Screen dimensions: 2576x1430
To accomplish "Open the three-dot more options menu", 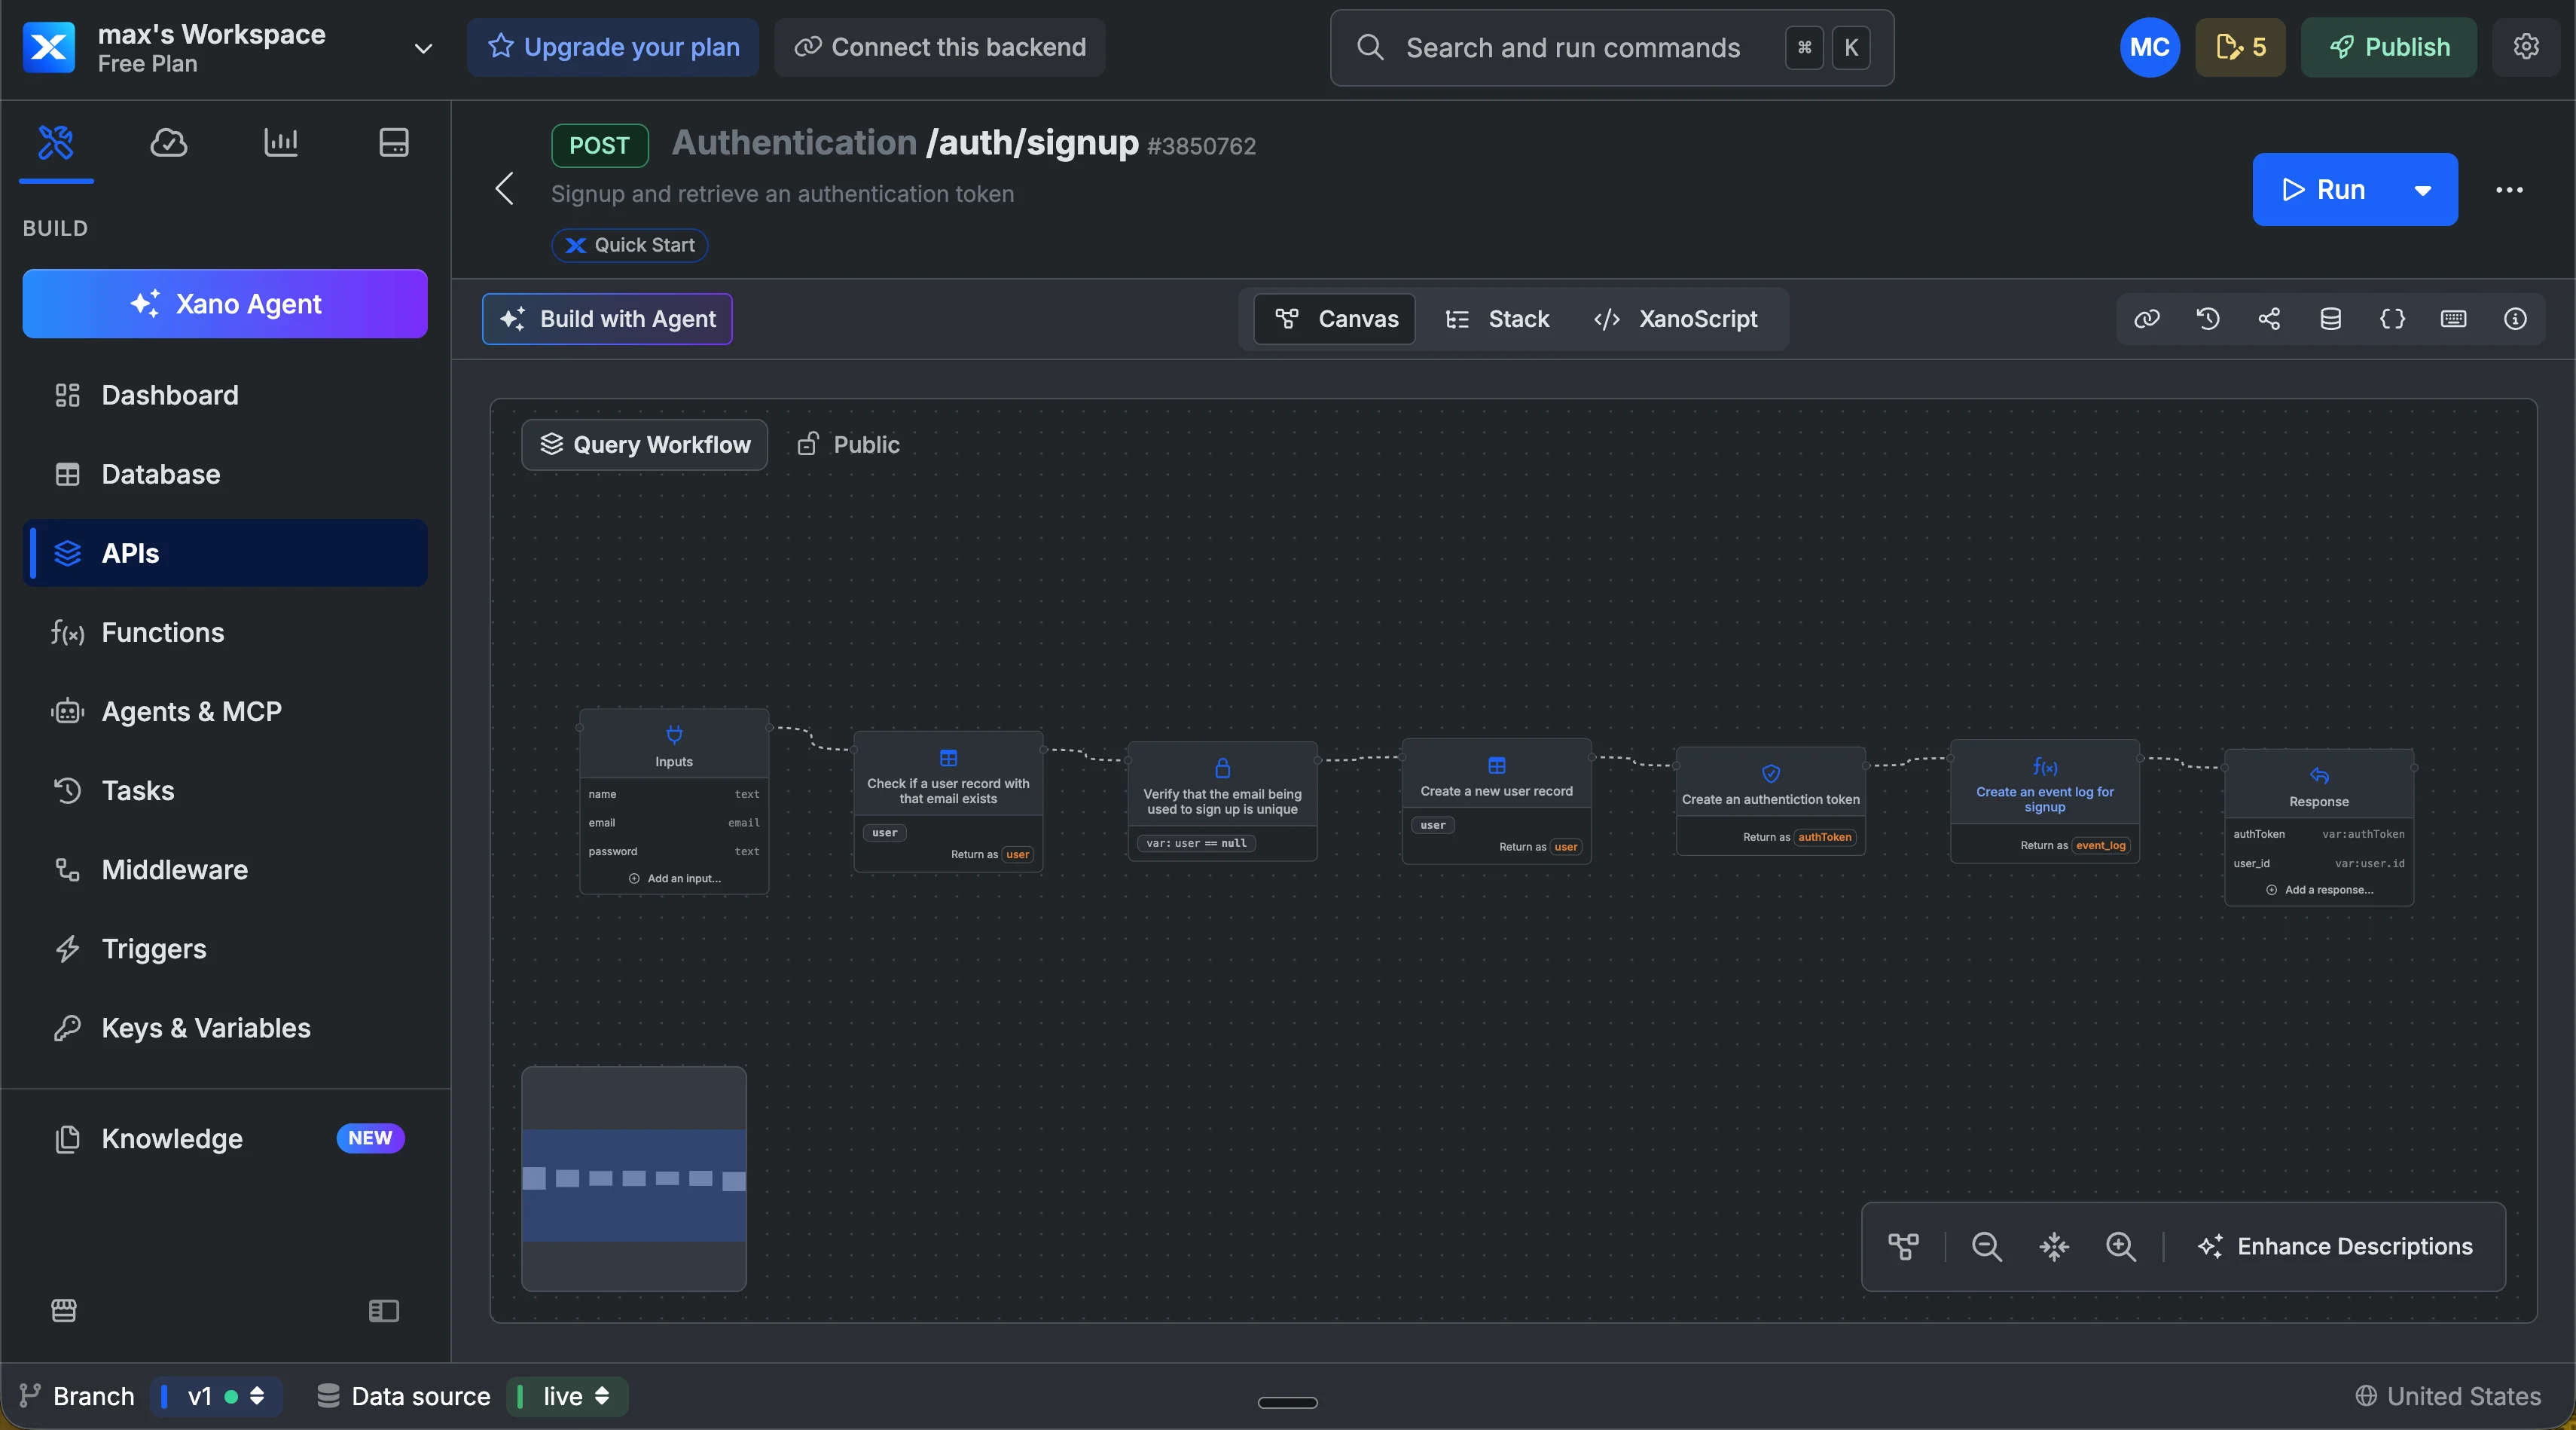I will tap(2509, 190).
